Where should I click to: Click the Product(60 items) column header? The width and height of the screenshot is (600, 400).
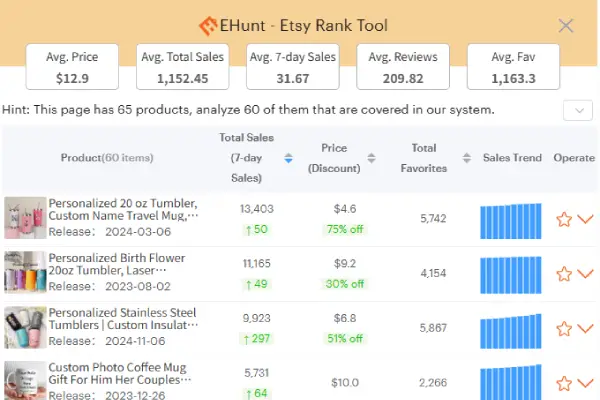coord(107,158)
